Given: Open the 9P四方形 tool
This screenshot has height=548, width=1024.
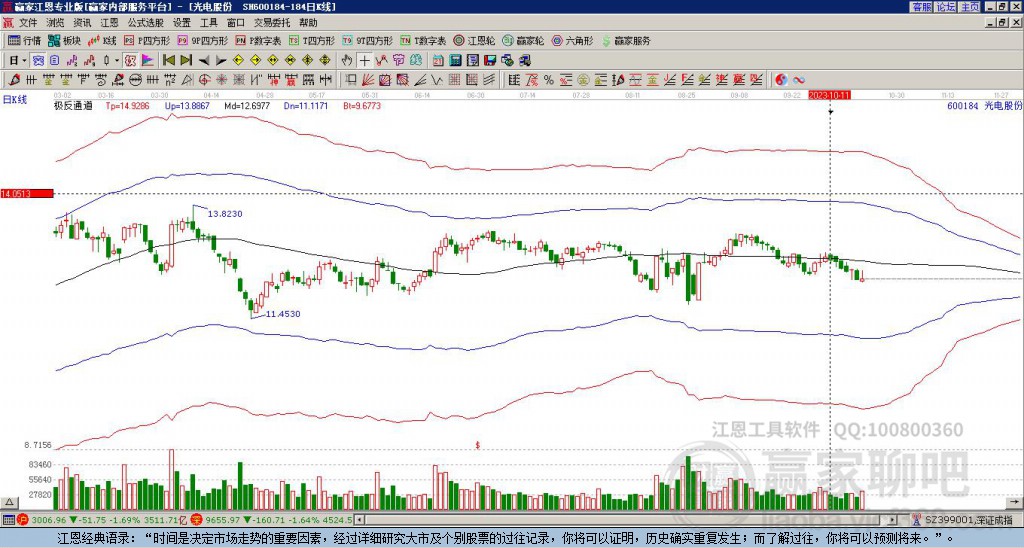Looking at the screenshot, I should [203, 40].
